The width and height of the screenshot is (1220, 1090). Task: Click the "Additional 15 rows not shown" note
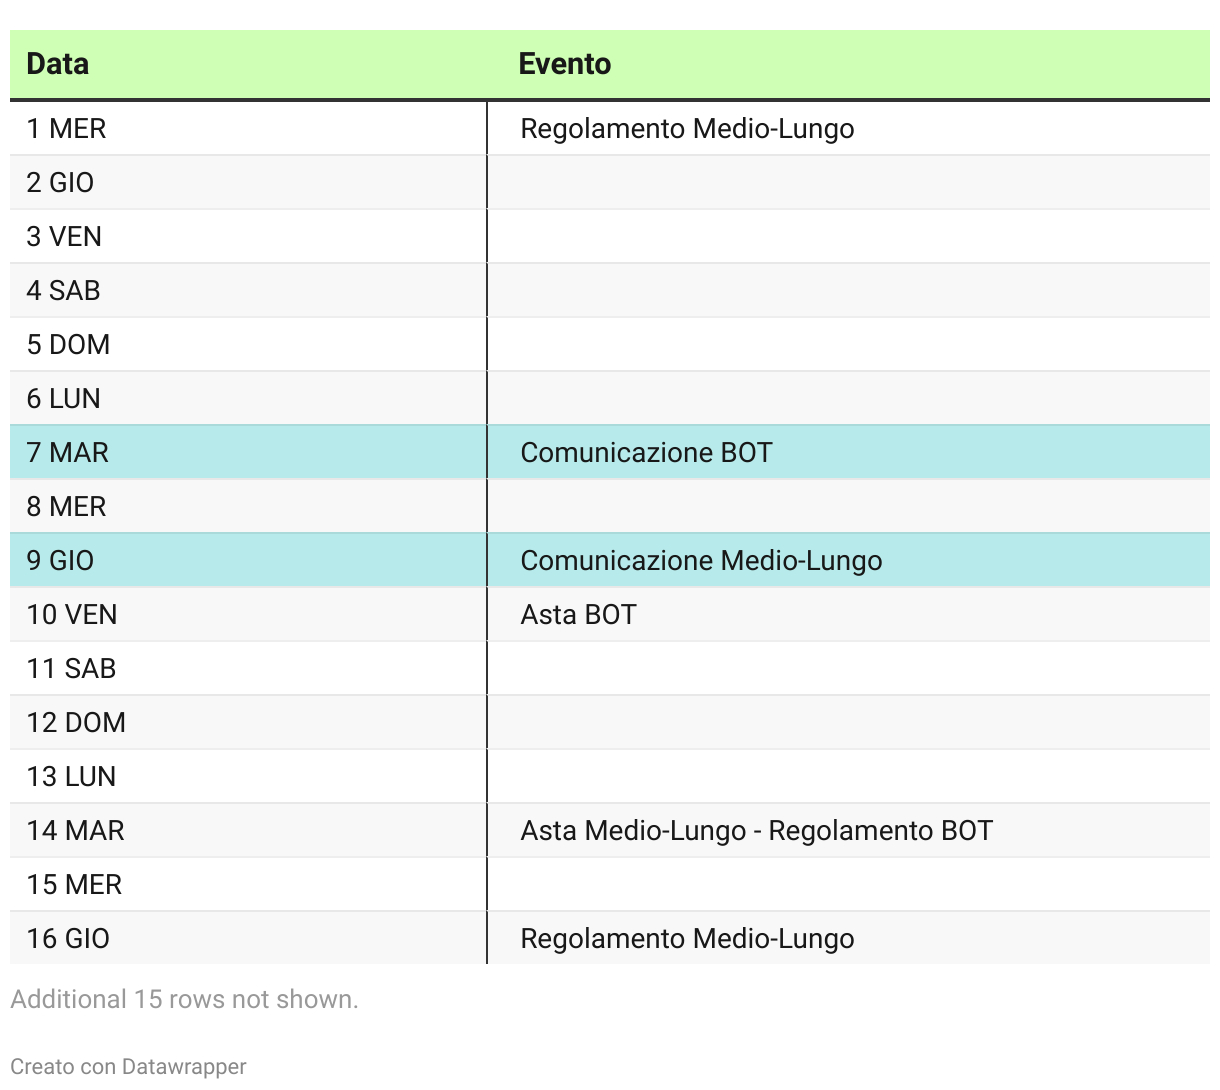click(x=185, y=999)
